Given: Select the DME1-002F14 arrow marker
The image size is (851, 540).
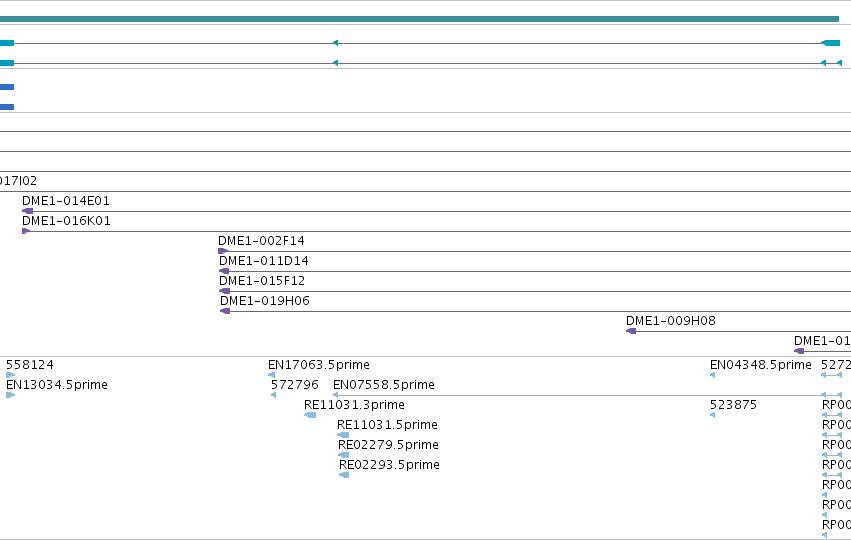Looking at the screenshot, I should (x=223, y=251).
